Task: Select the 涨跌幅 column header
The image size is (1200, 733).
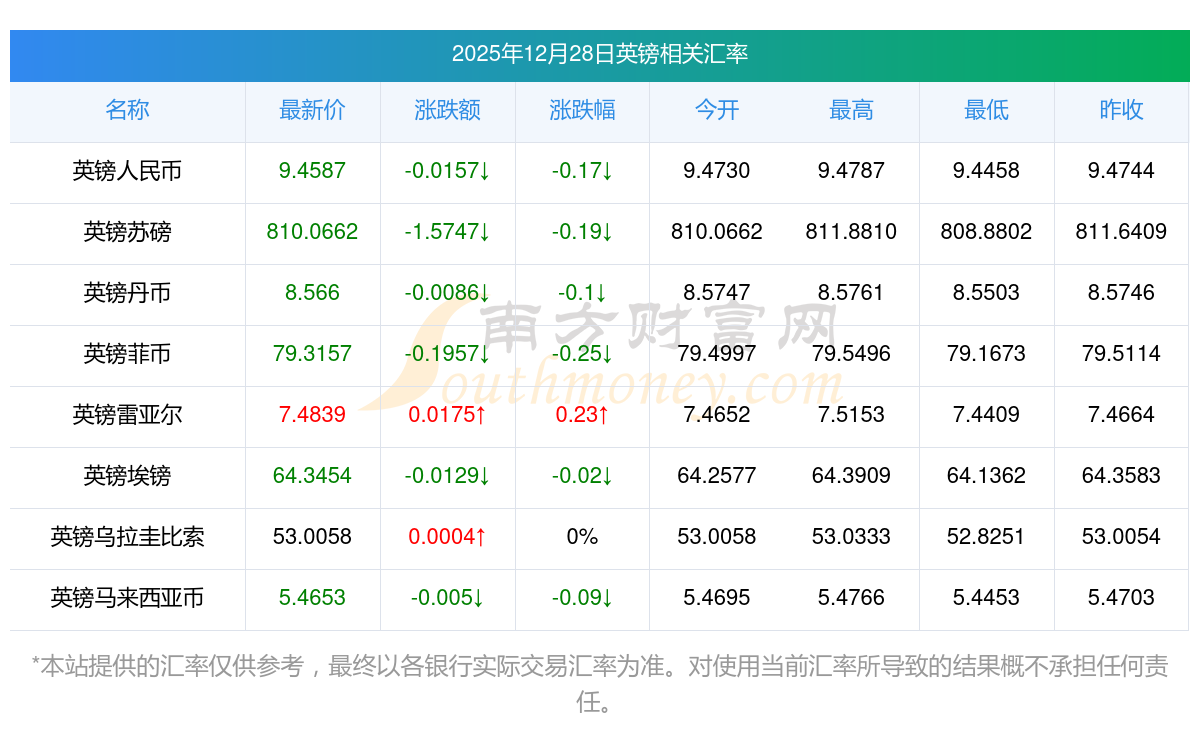Action: click(x=582, y=110)
